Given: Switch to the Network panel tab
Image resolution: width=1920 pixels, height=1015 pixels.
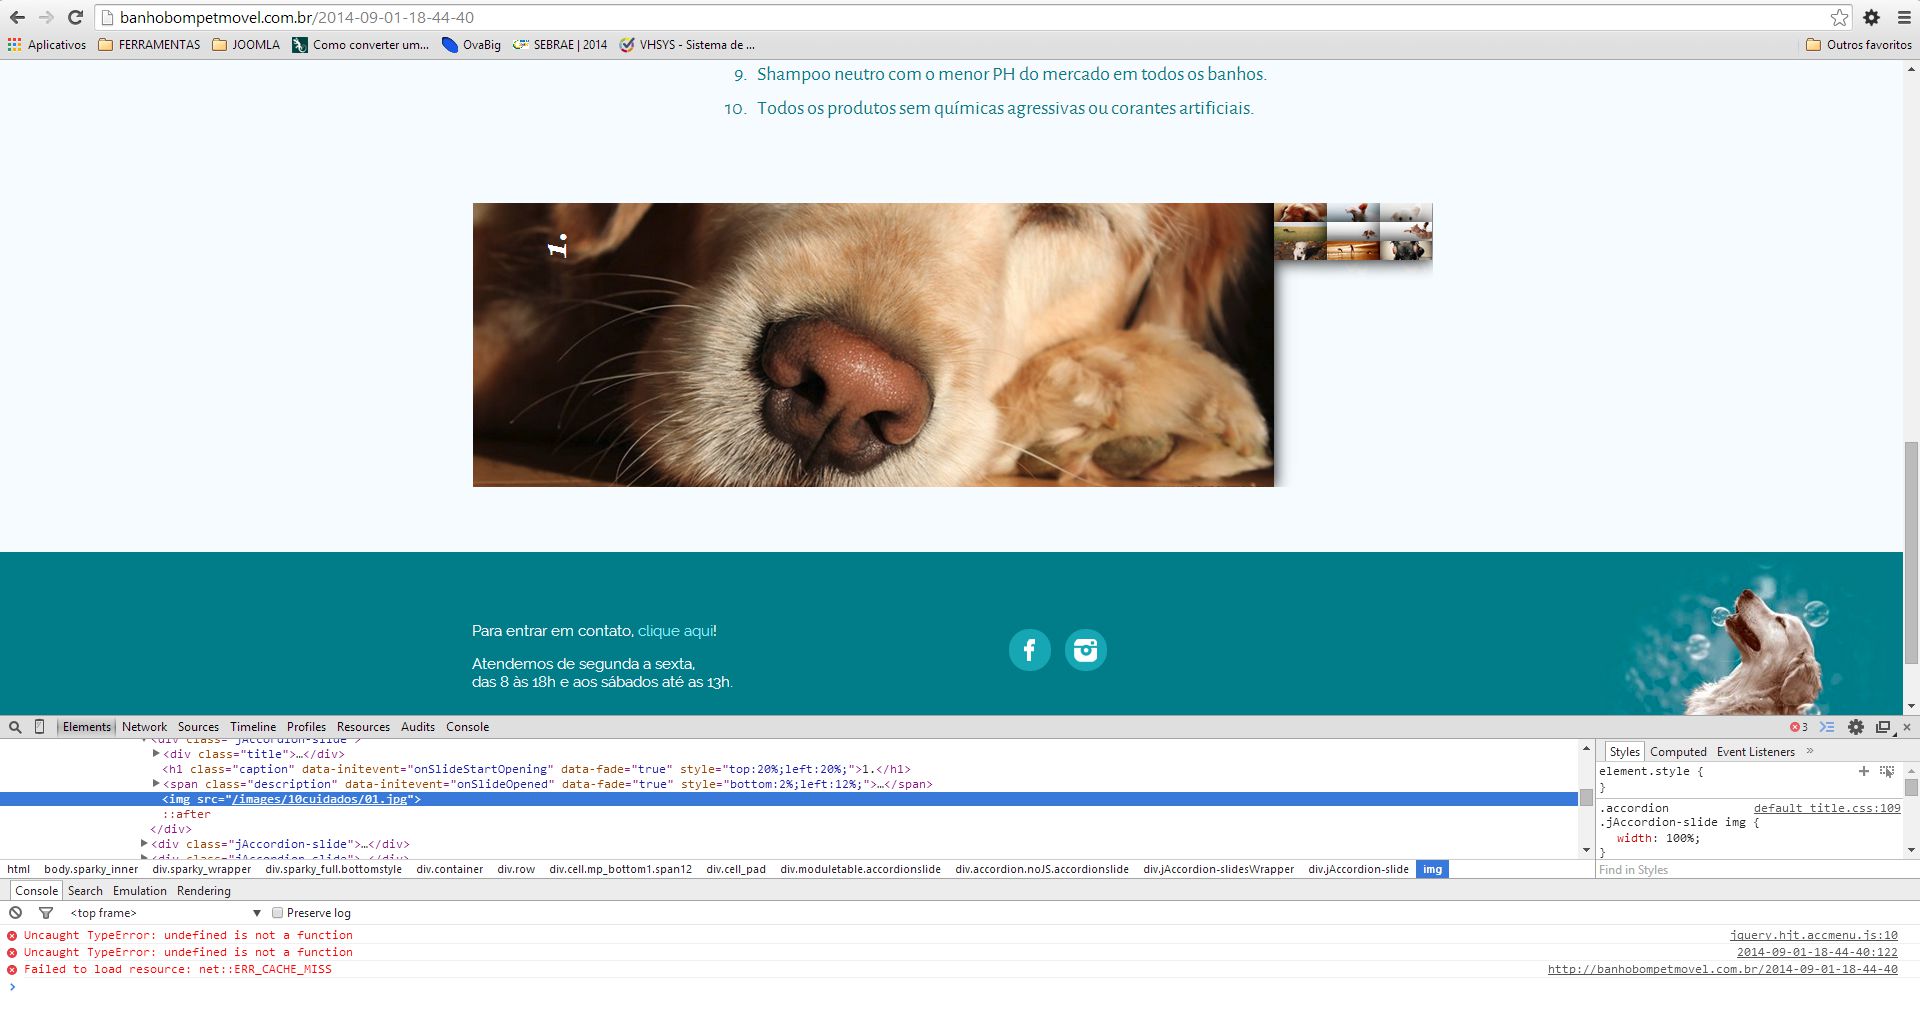Looking at the screenshot, I should pyautogui.click(x=144, y=727).
